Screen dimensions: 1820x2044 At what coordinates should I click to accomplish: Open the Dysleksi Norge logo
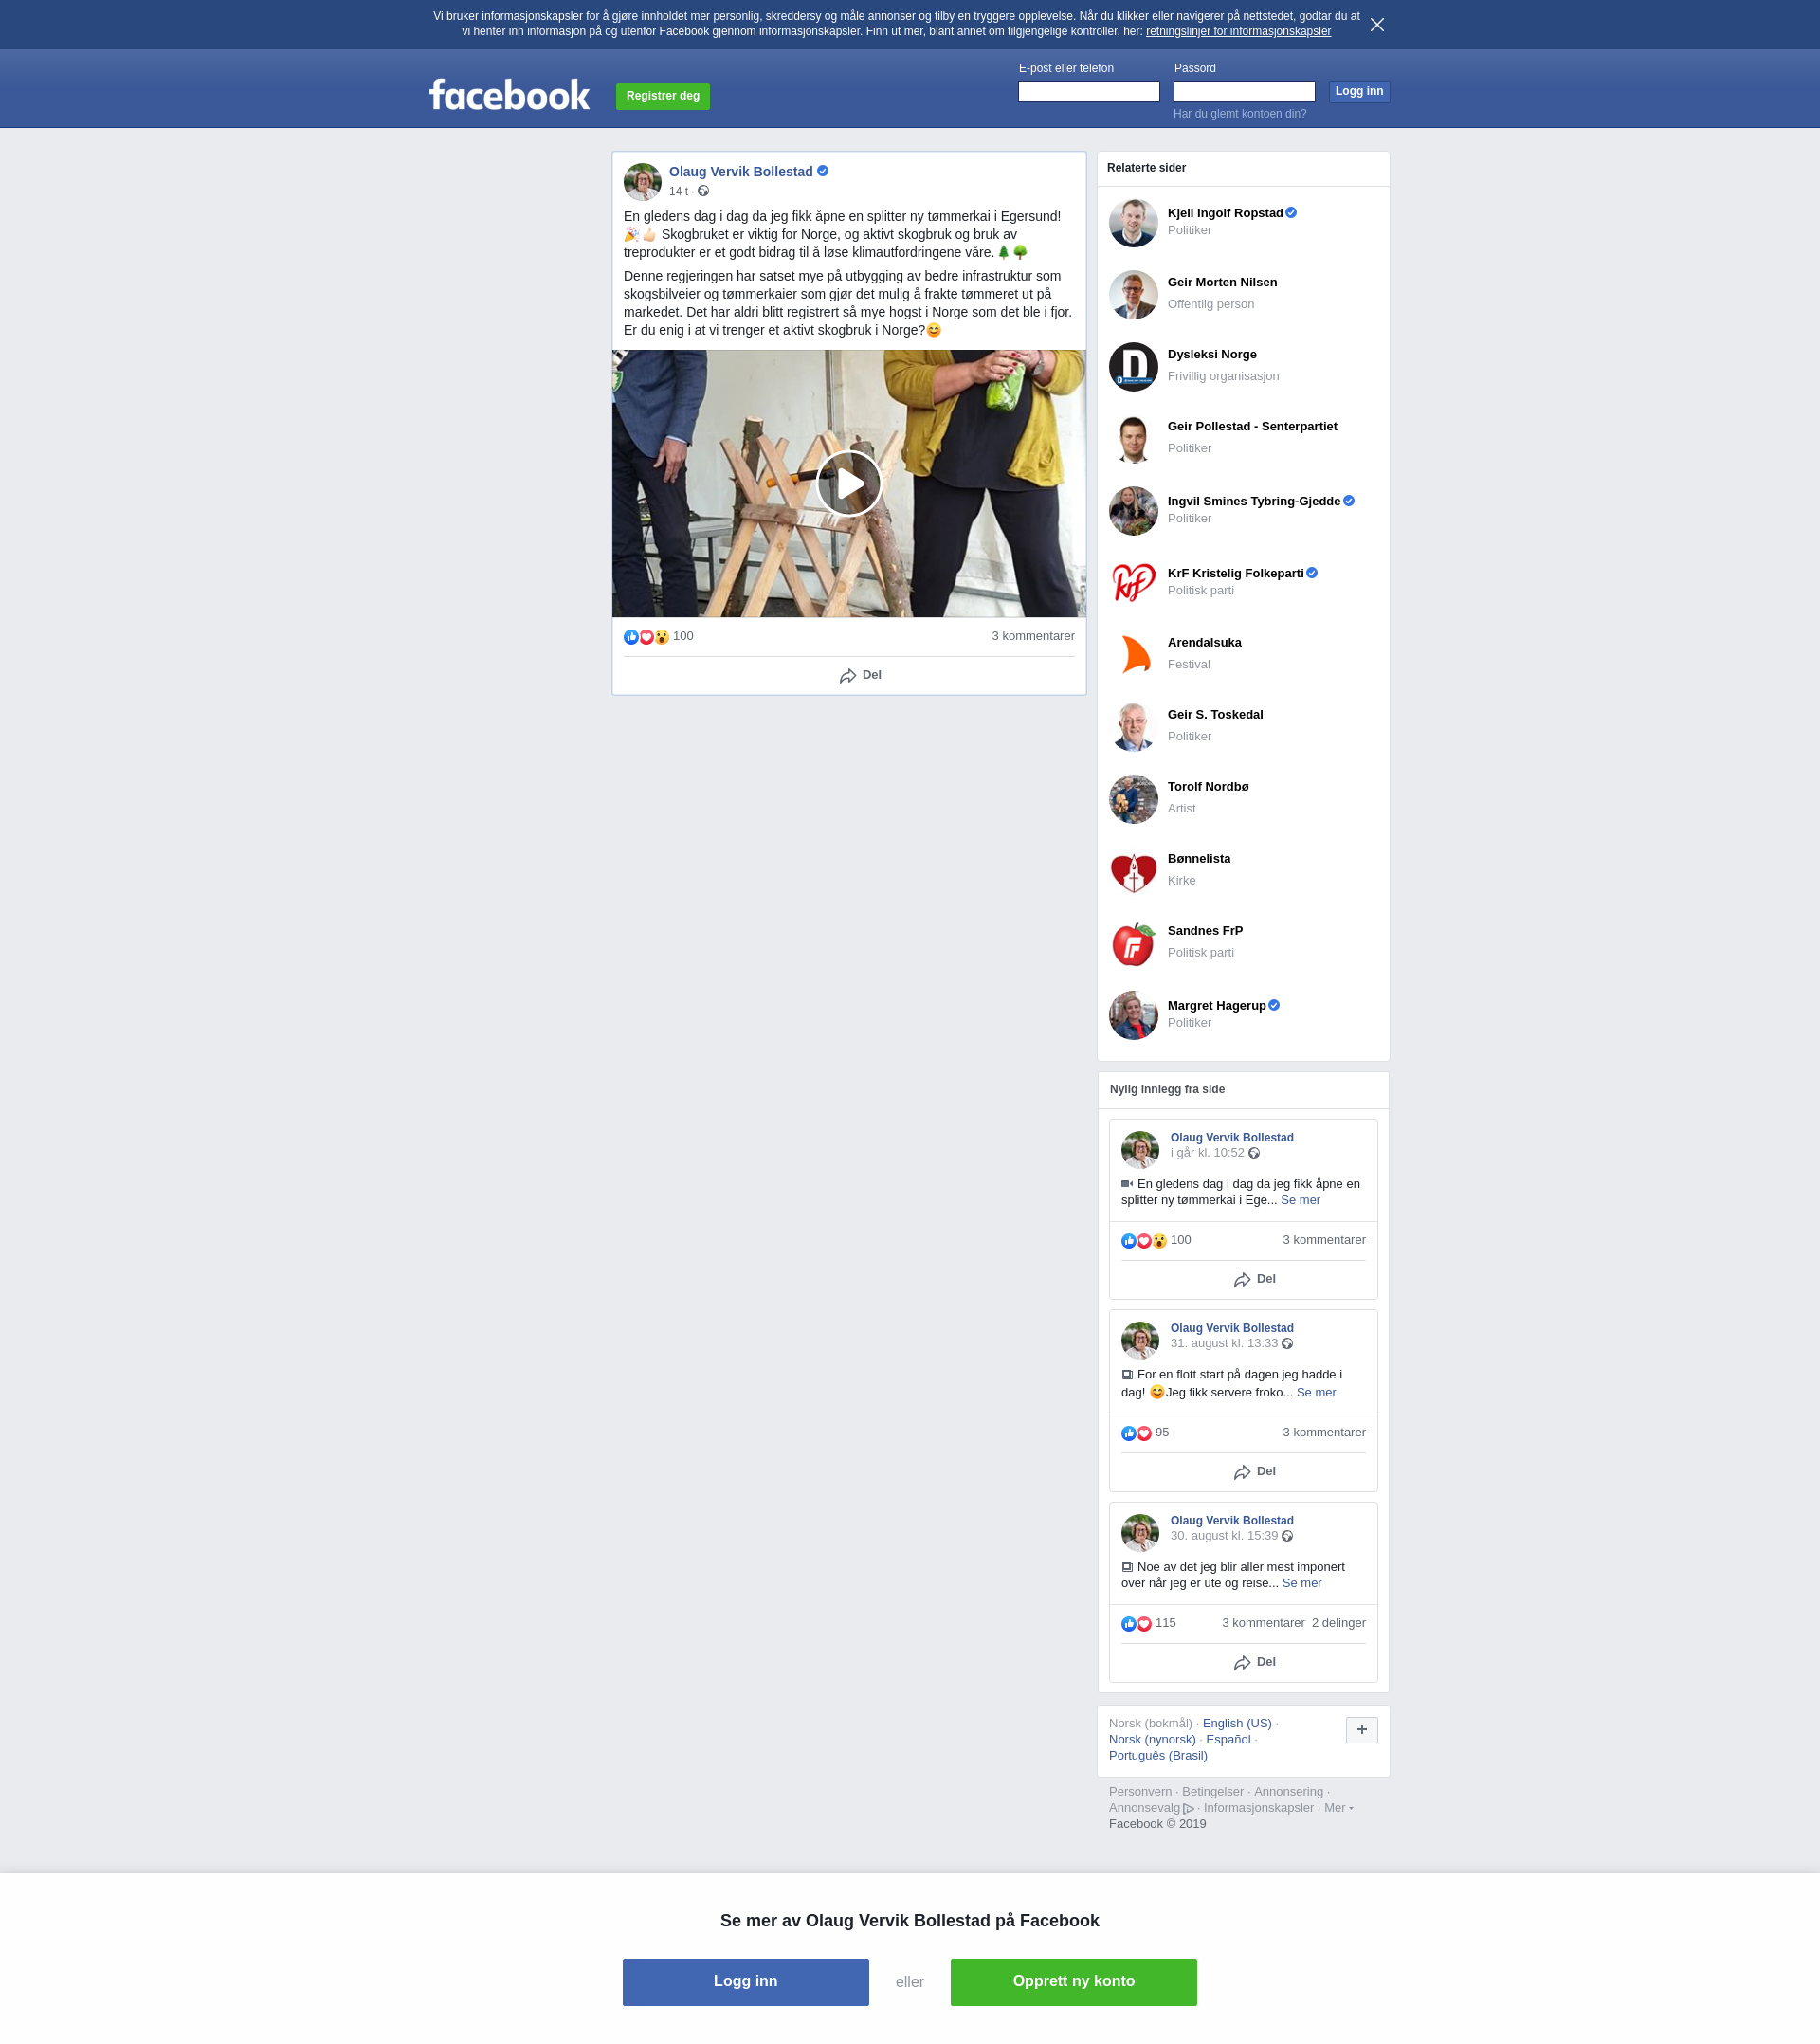click(1133, 367)
